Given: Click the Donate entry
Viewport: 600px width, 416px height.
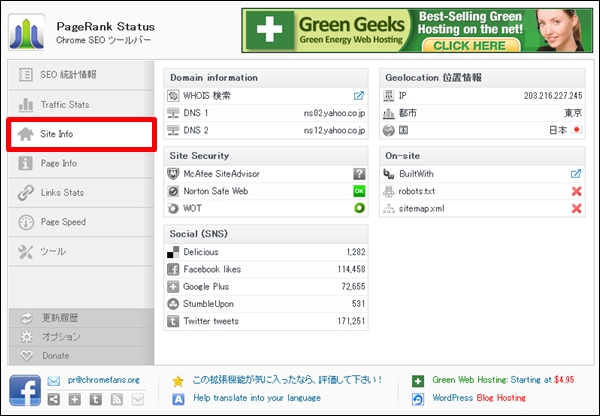Looking at the screenshot, I should point(81,356).
